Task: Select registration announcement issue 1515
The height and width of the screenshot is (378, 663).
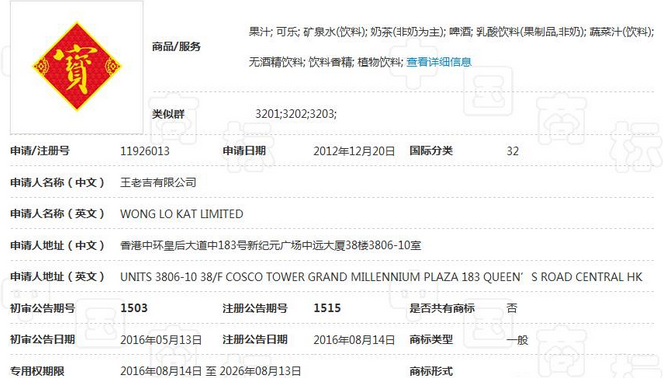Action: pyautogui.click(x=327, y=308)
